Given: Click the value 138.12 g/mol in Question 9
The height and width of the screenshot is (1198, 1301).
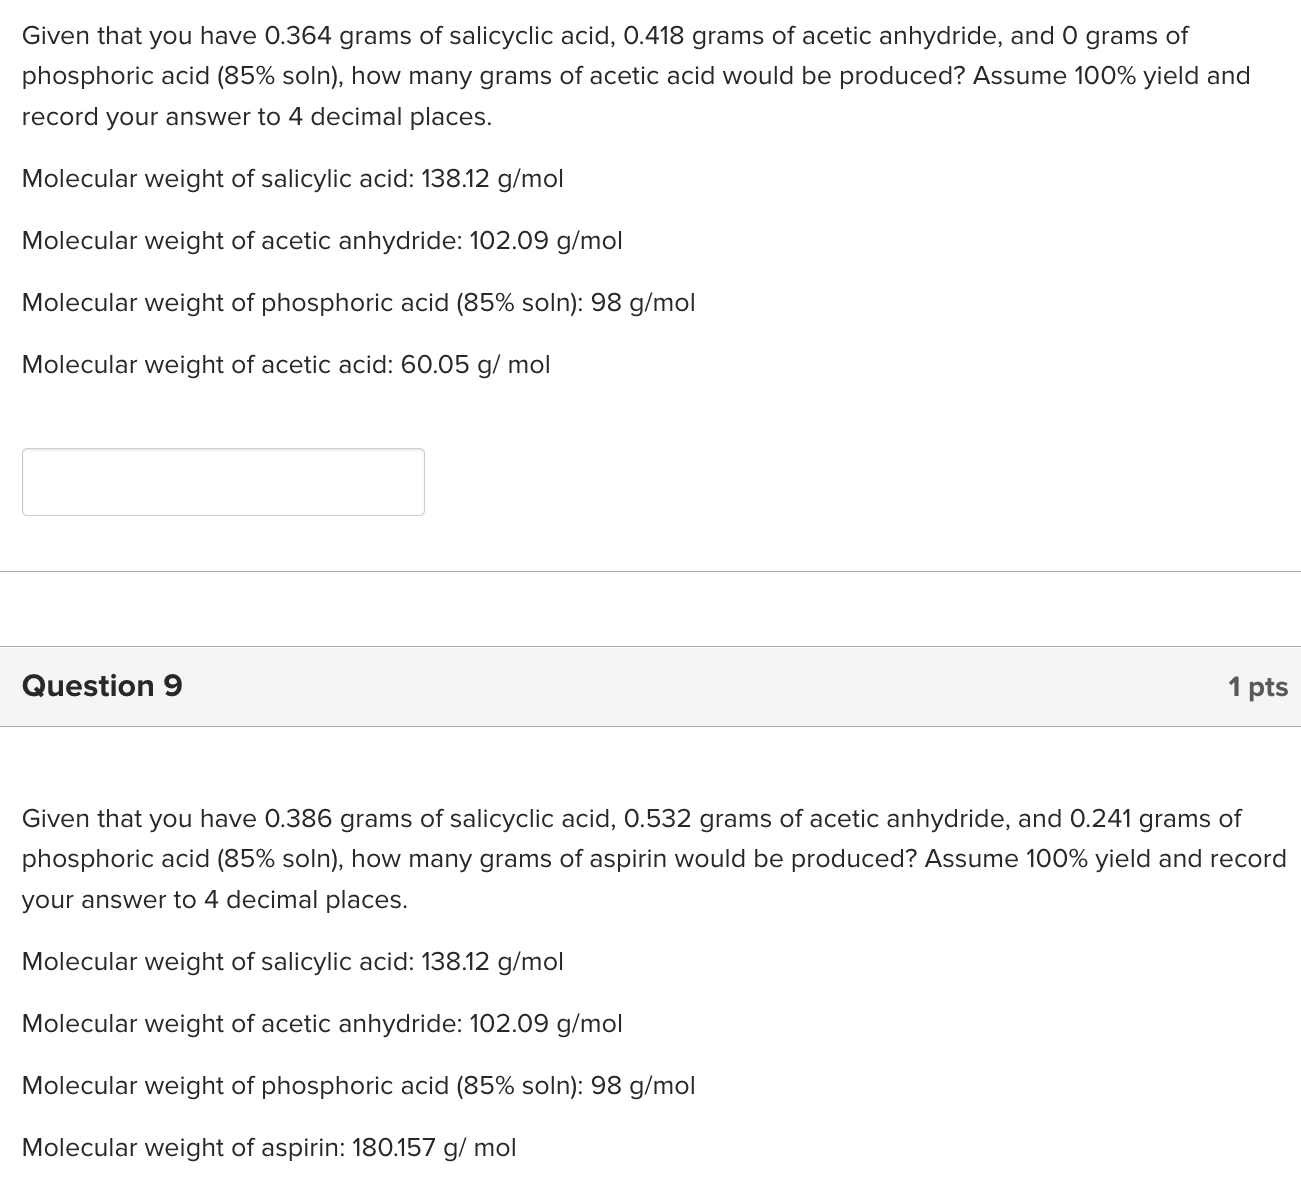Looking at the screenshot, I should tap(494, 961).
